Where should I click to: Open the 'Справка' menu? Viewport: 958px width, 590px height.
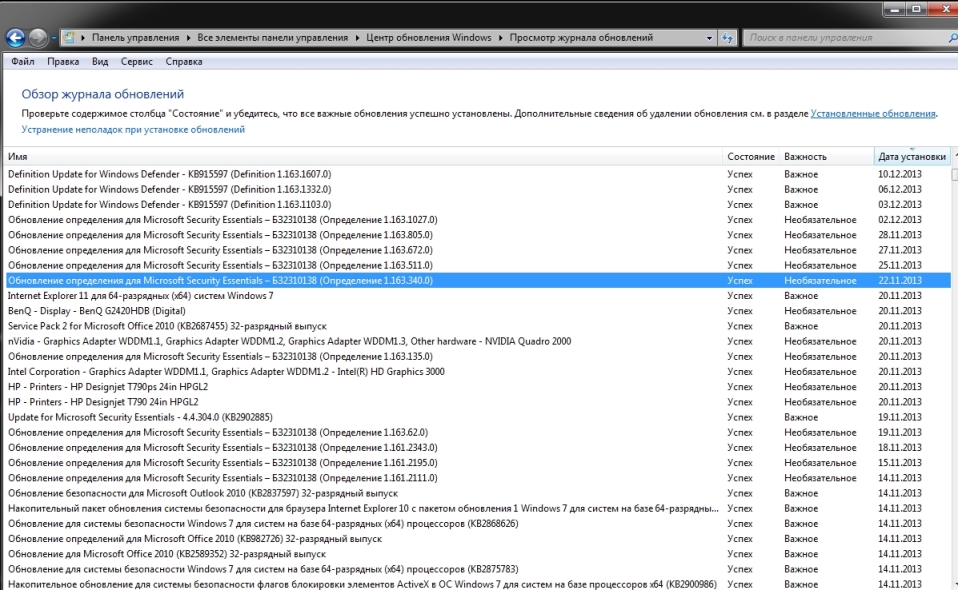pos(184,61)
